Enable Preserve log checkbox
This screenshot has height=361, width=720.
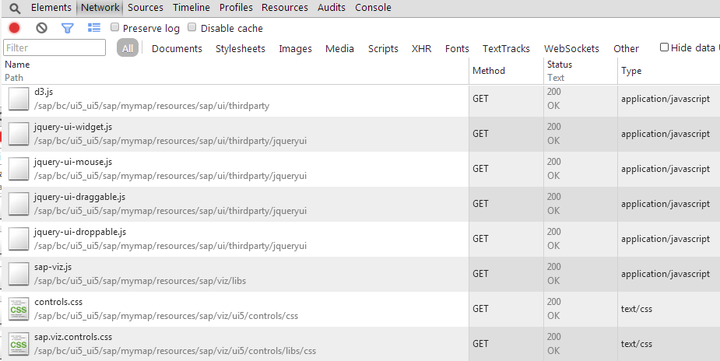click(x=115, y=27)
